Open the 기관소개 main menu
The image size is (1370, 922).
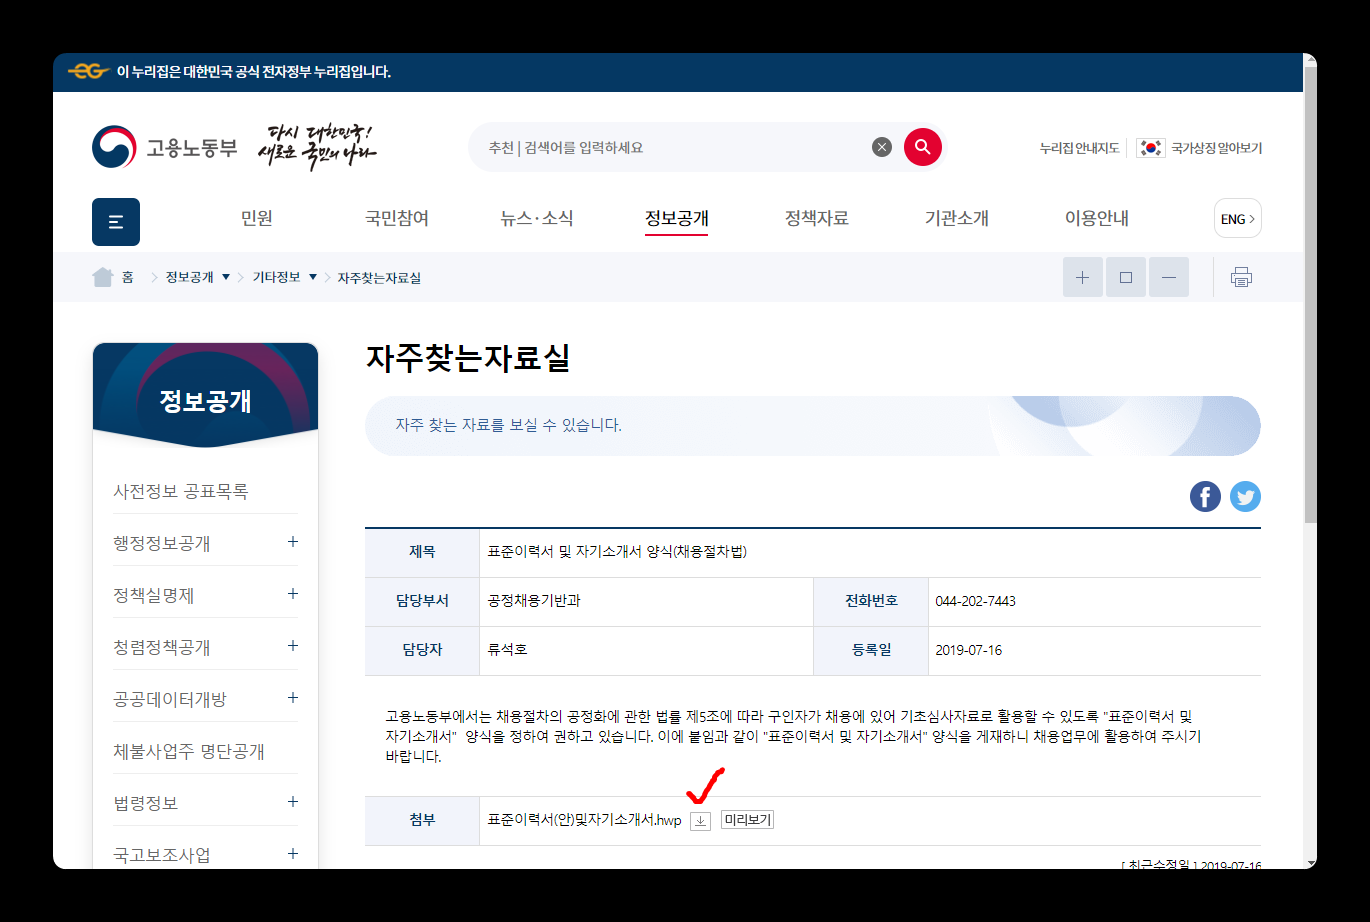957,218
